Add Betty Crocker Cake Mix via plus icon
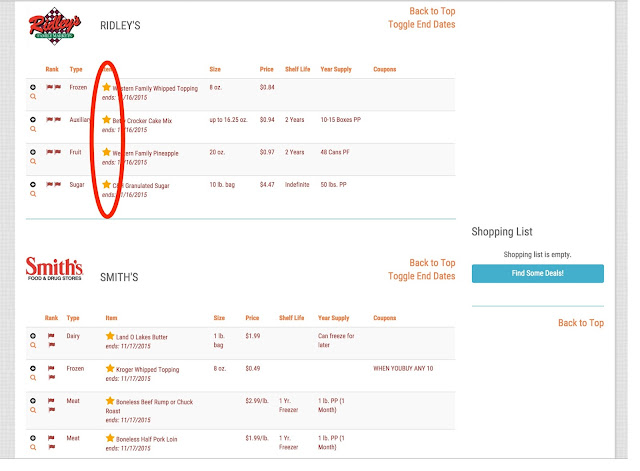The image size is (640, 471). tap(33, 120)
